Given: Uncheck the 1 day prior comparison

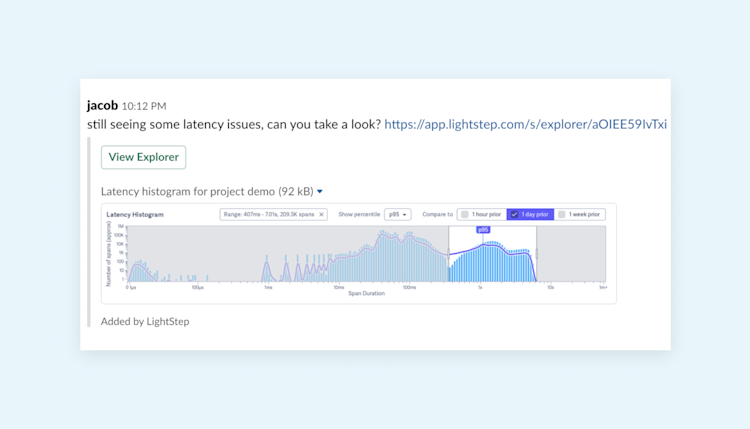Looking at the screenshot, I should click(x=530, y=214).
